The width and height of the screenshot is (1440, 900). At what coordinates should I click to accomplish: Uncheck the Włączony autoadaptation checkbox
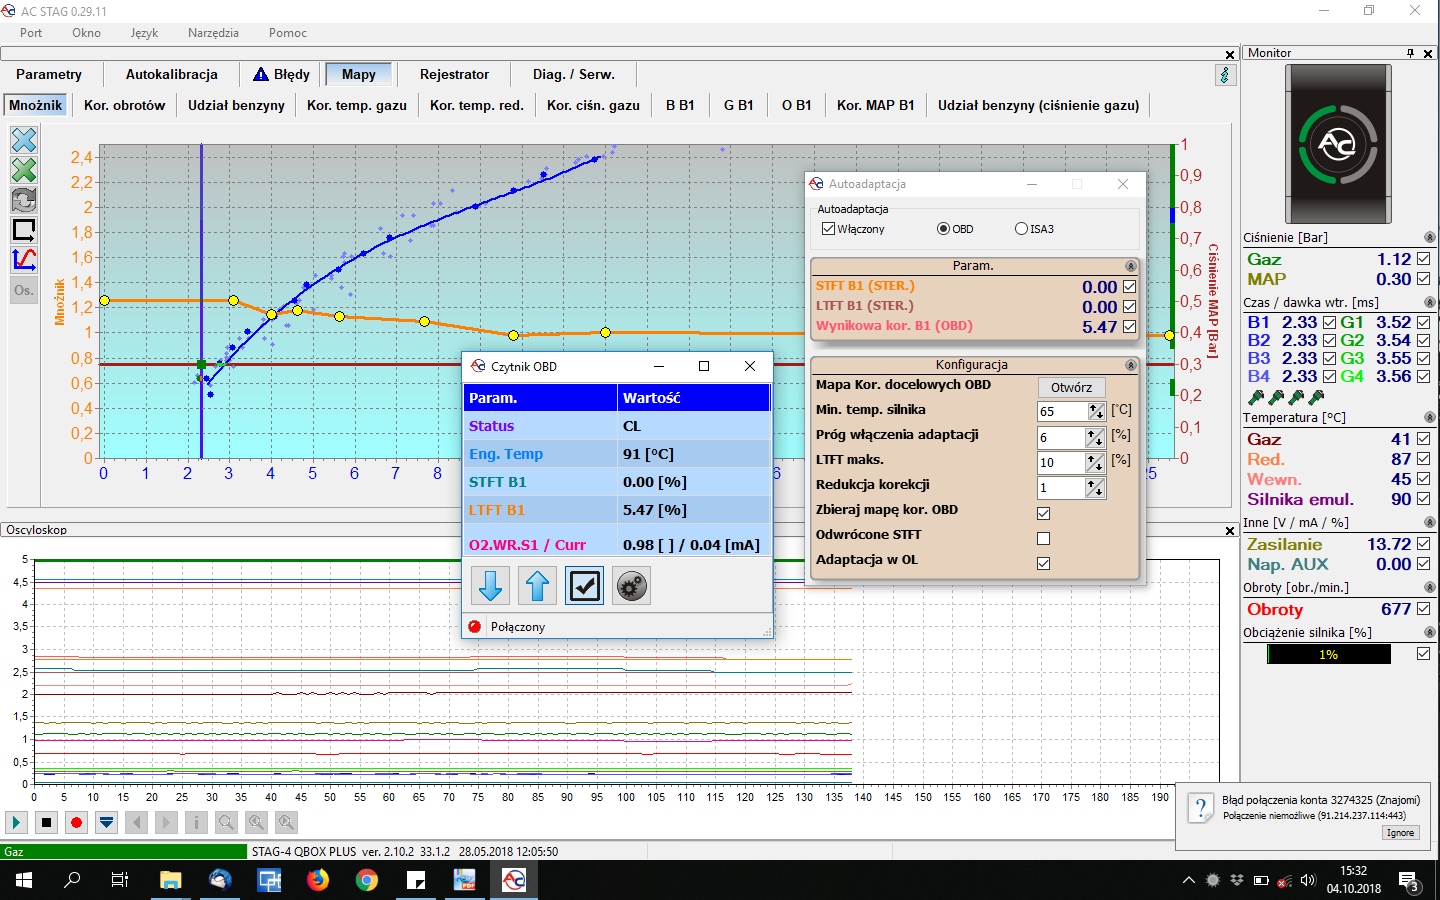tap(828, 229)
